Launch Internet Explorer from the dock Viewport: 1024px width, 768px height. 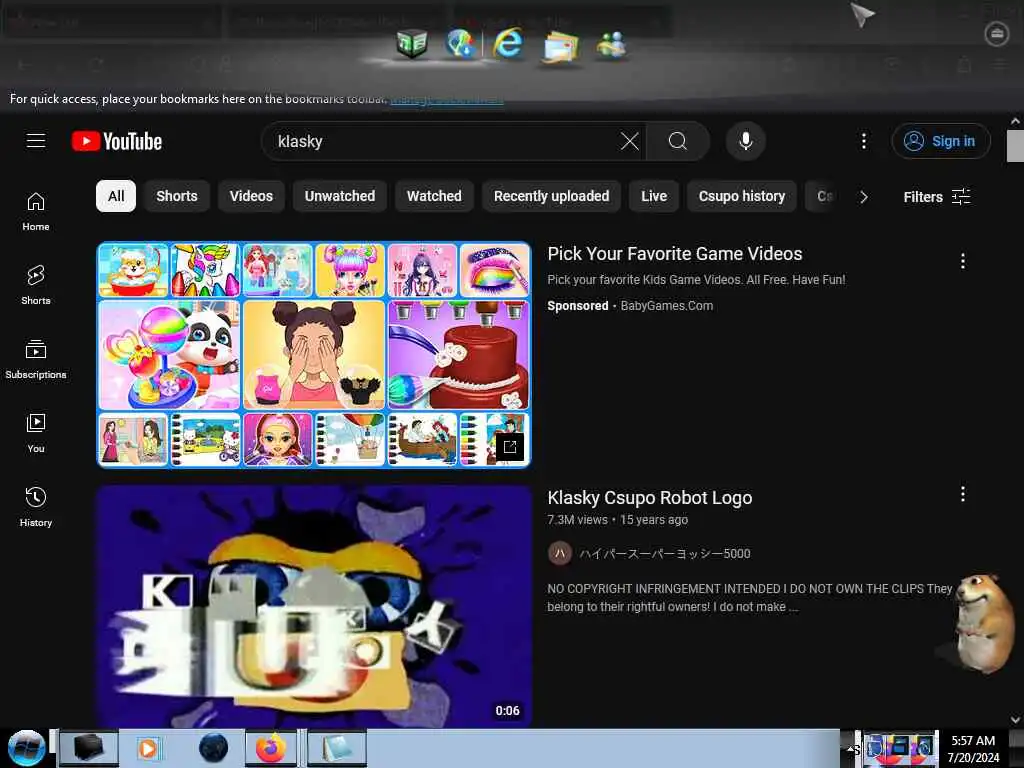coord(508,44)
